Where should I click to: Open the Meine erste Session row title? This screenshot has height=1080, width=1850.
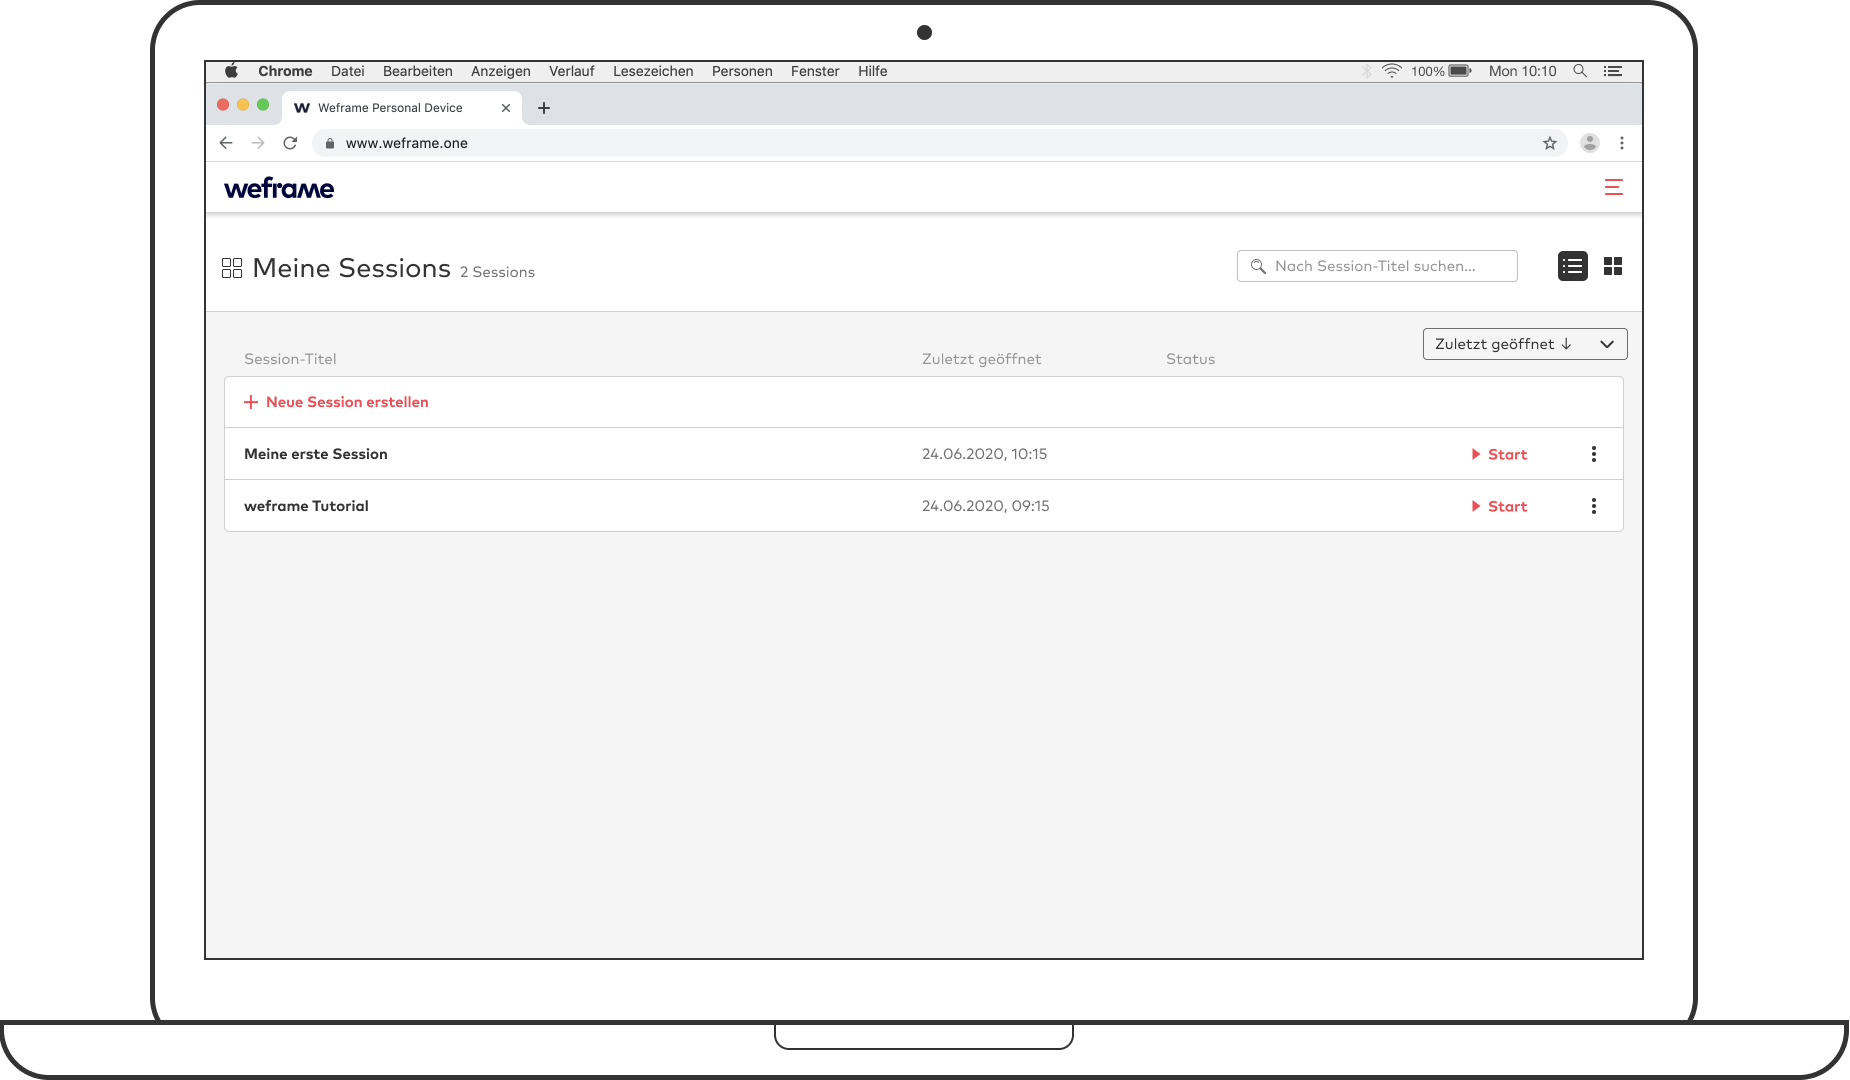point(316,454)
